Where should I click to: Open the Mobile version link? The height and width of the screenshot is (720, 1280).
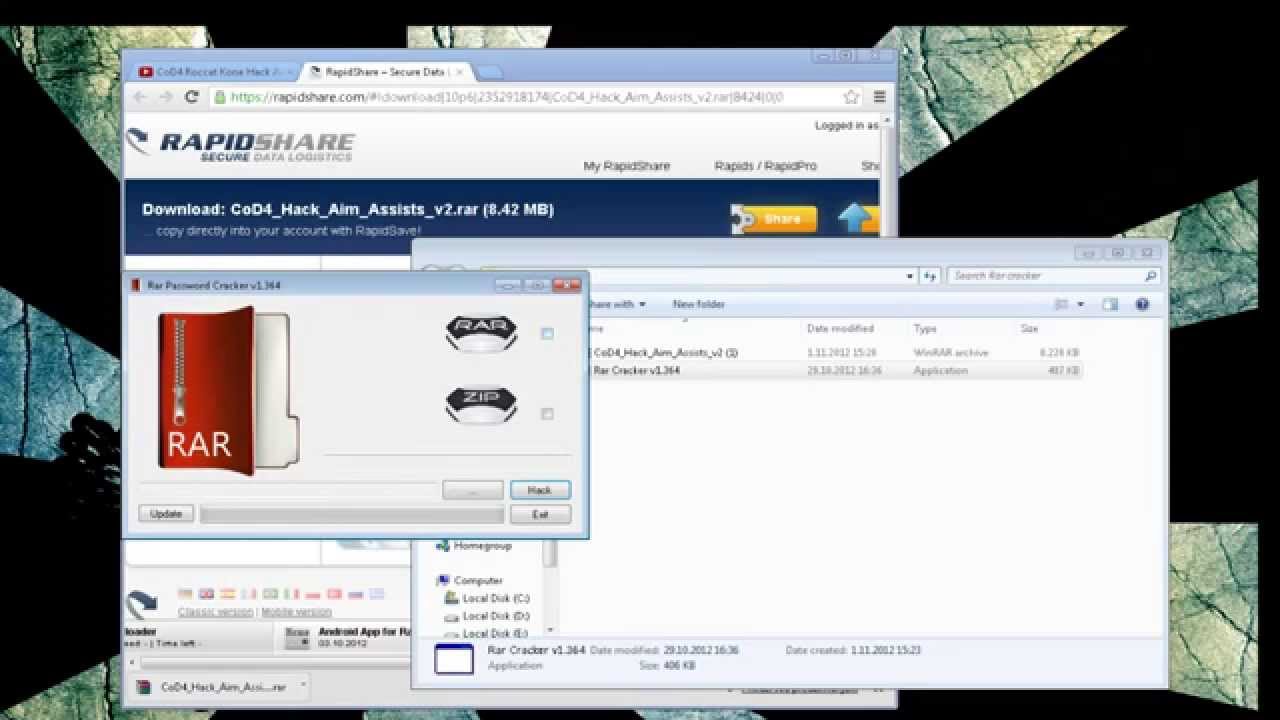(296, 611)
